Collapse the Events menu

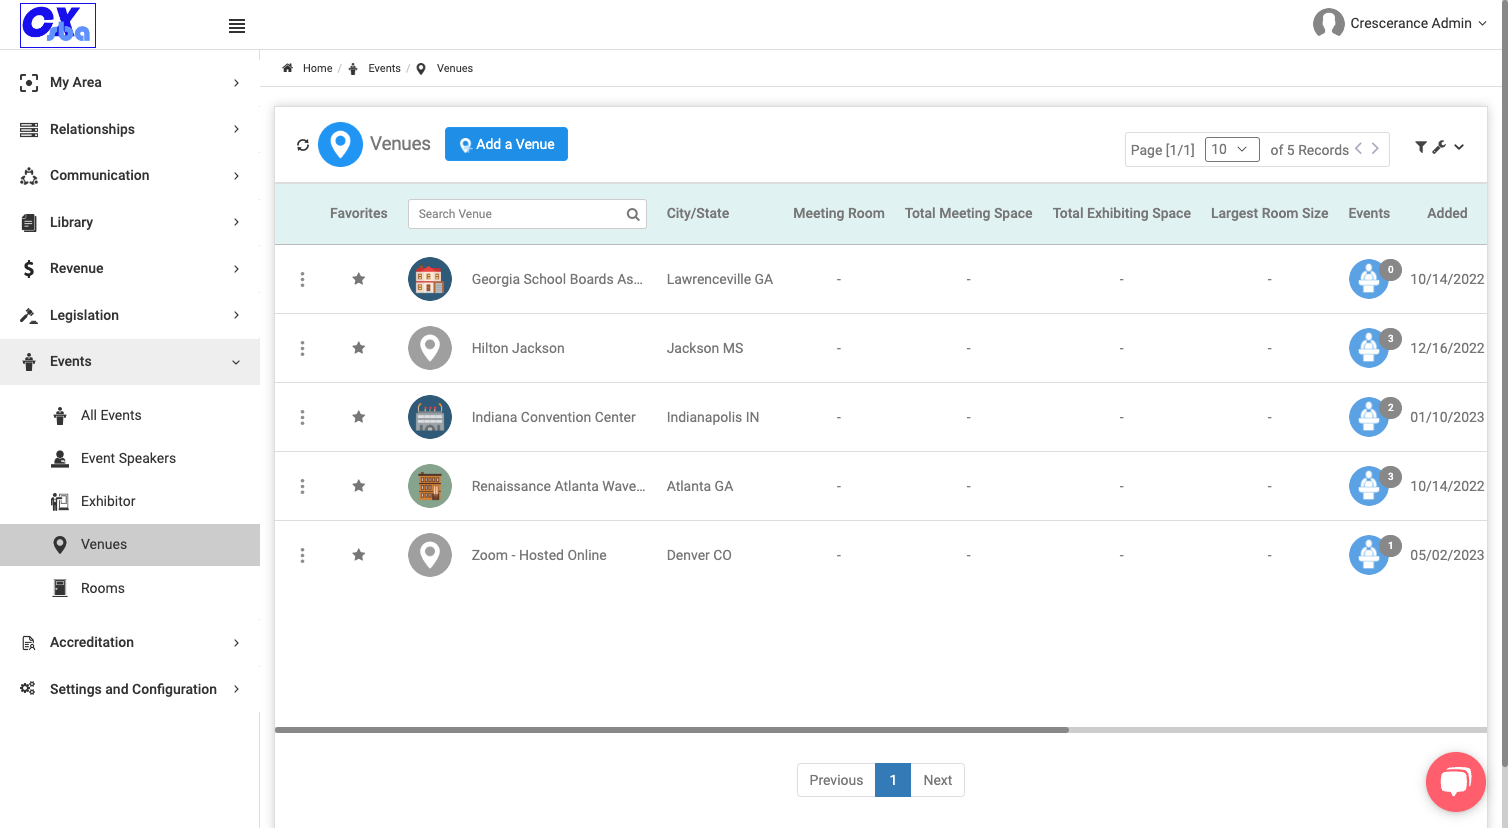point(130,362)
